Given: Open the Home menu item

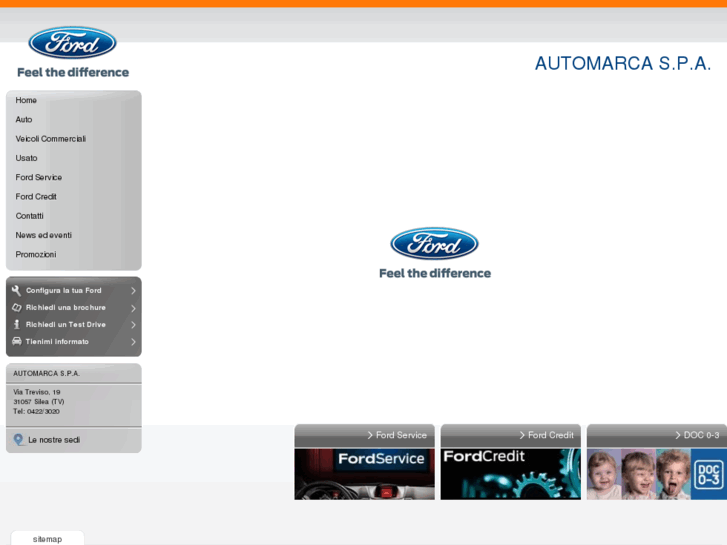Looking at the screenshot, I should [26, 100].
